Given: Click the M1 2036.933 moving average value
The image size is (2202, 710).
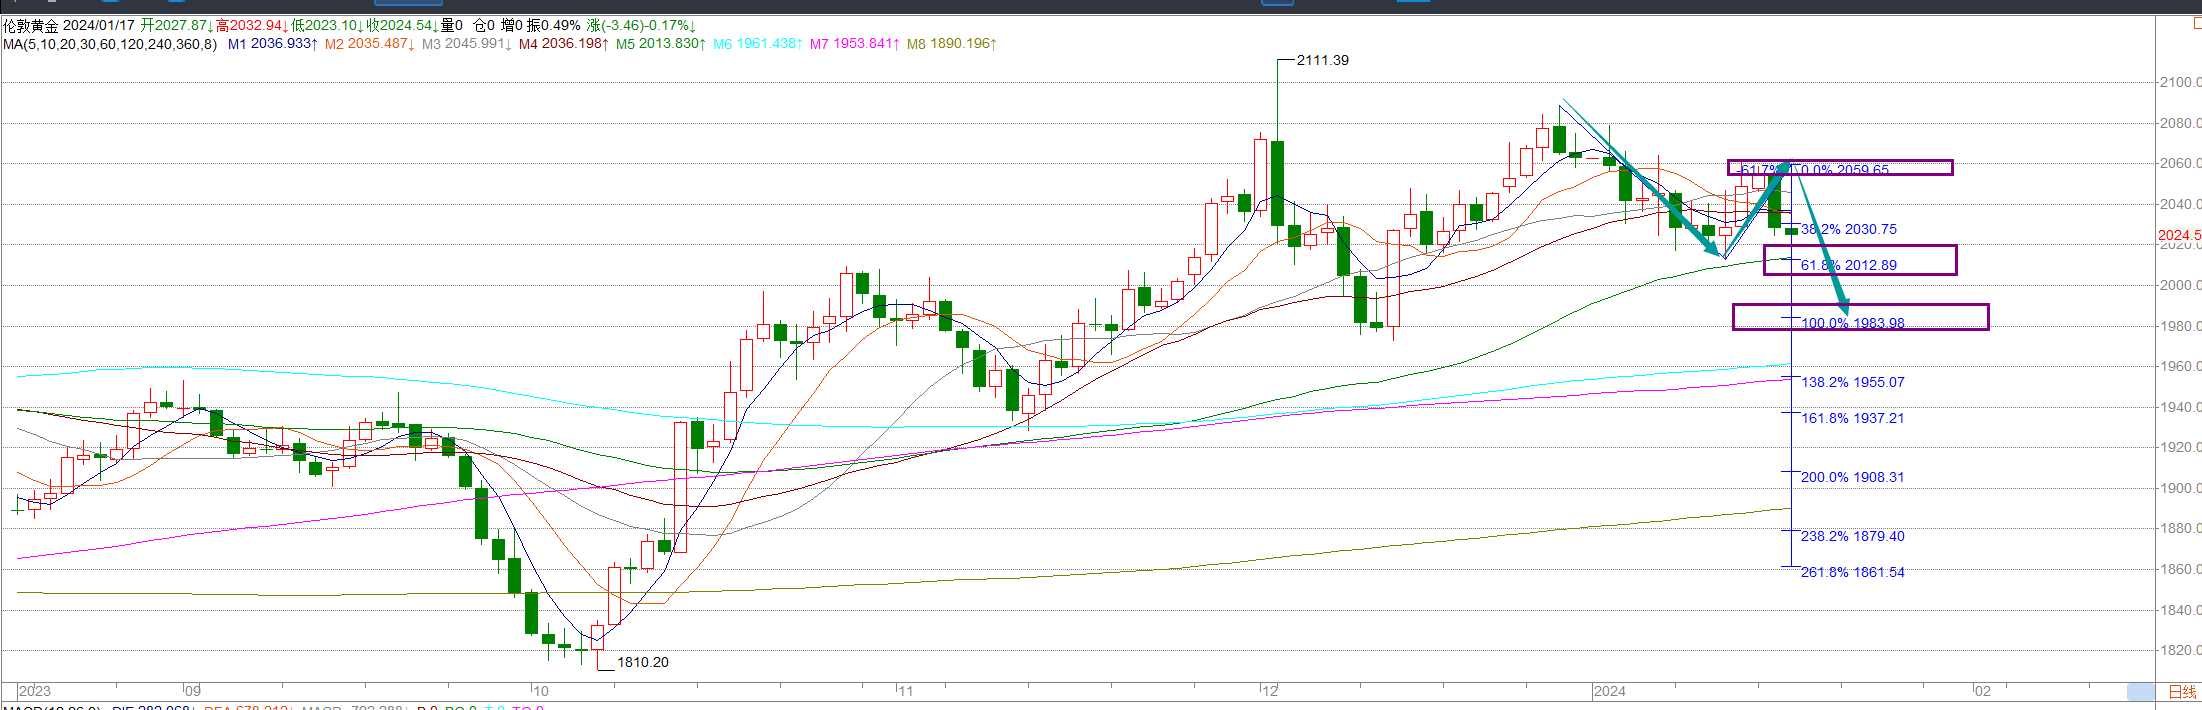Looking at the screenshot, I should pyautogui.click(x=272, y=44).
